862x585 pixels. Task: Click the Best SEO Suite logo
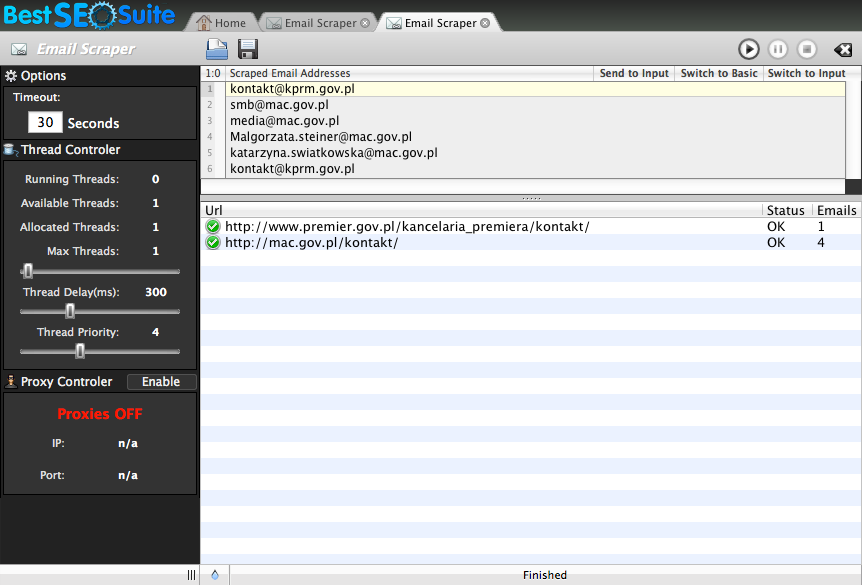[89, 15]
